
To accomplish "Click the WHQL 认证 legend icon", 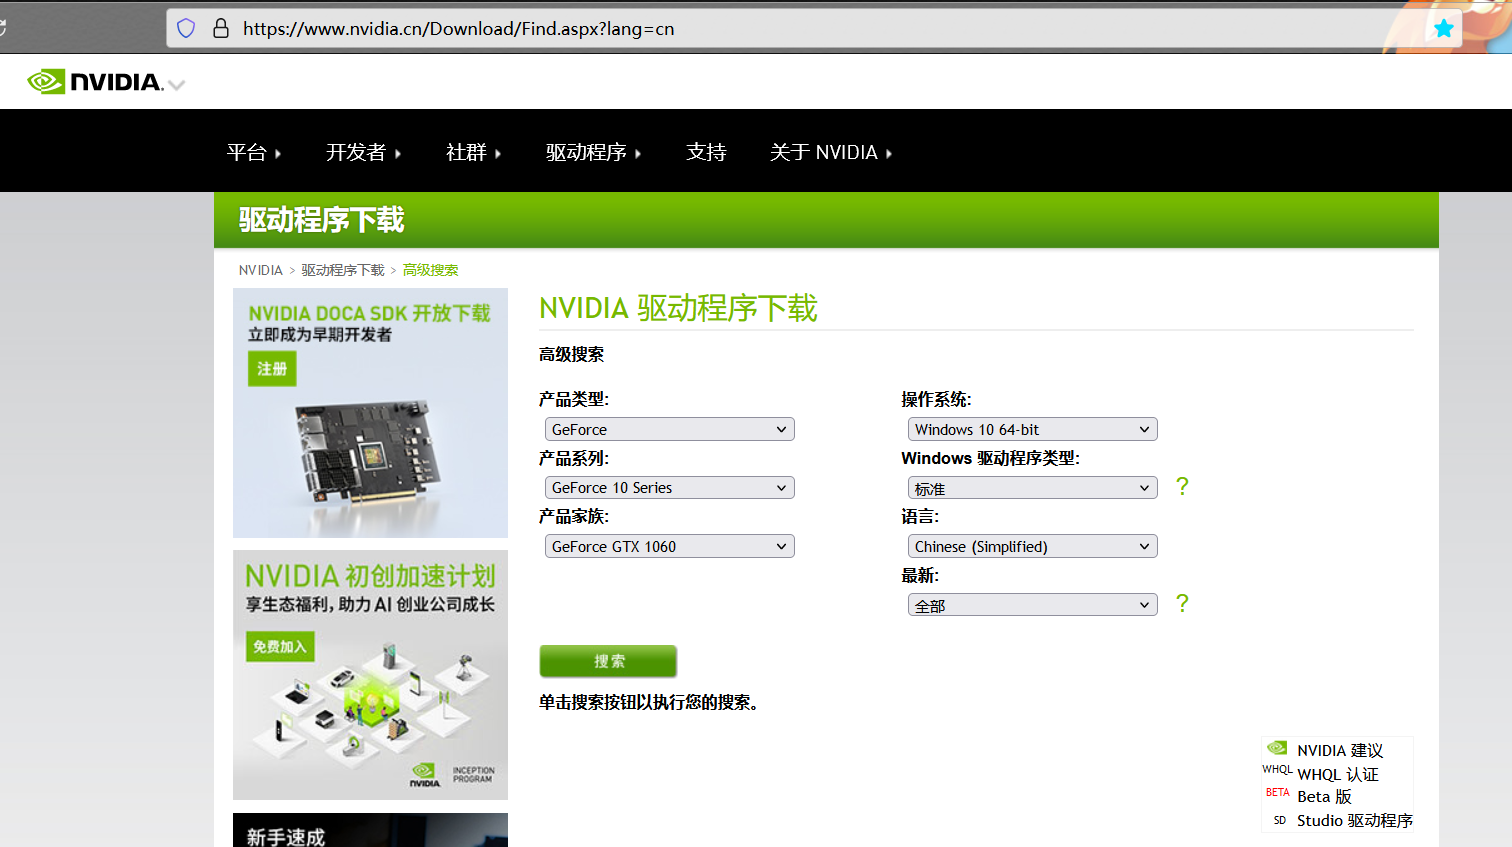I will pos(1277,770).
